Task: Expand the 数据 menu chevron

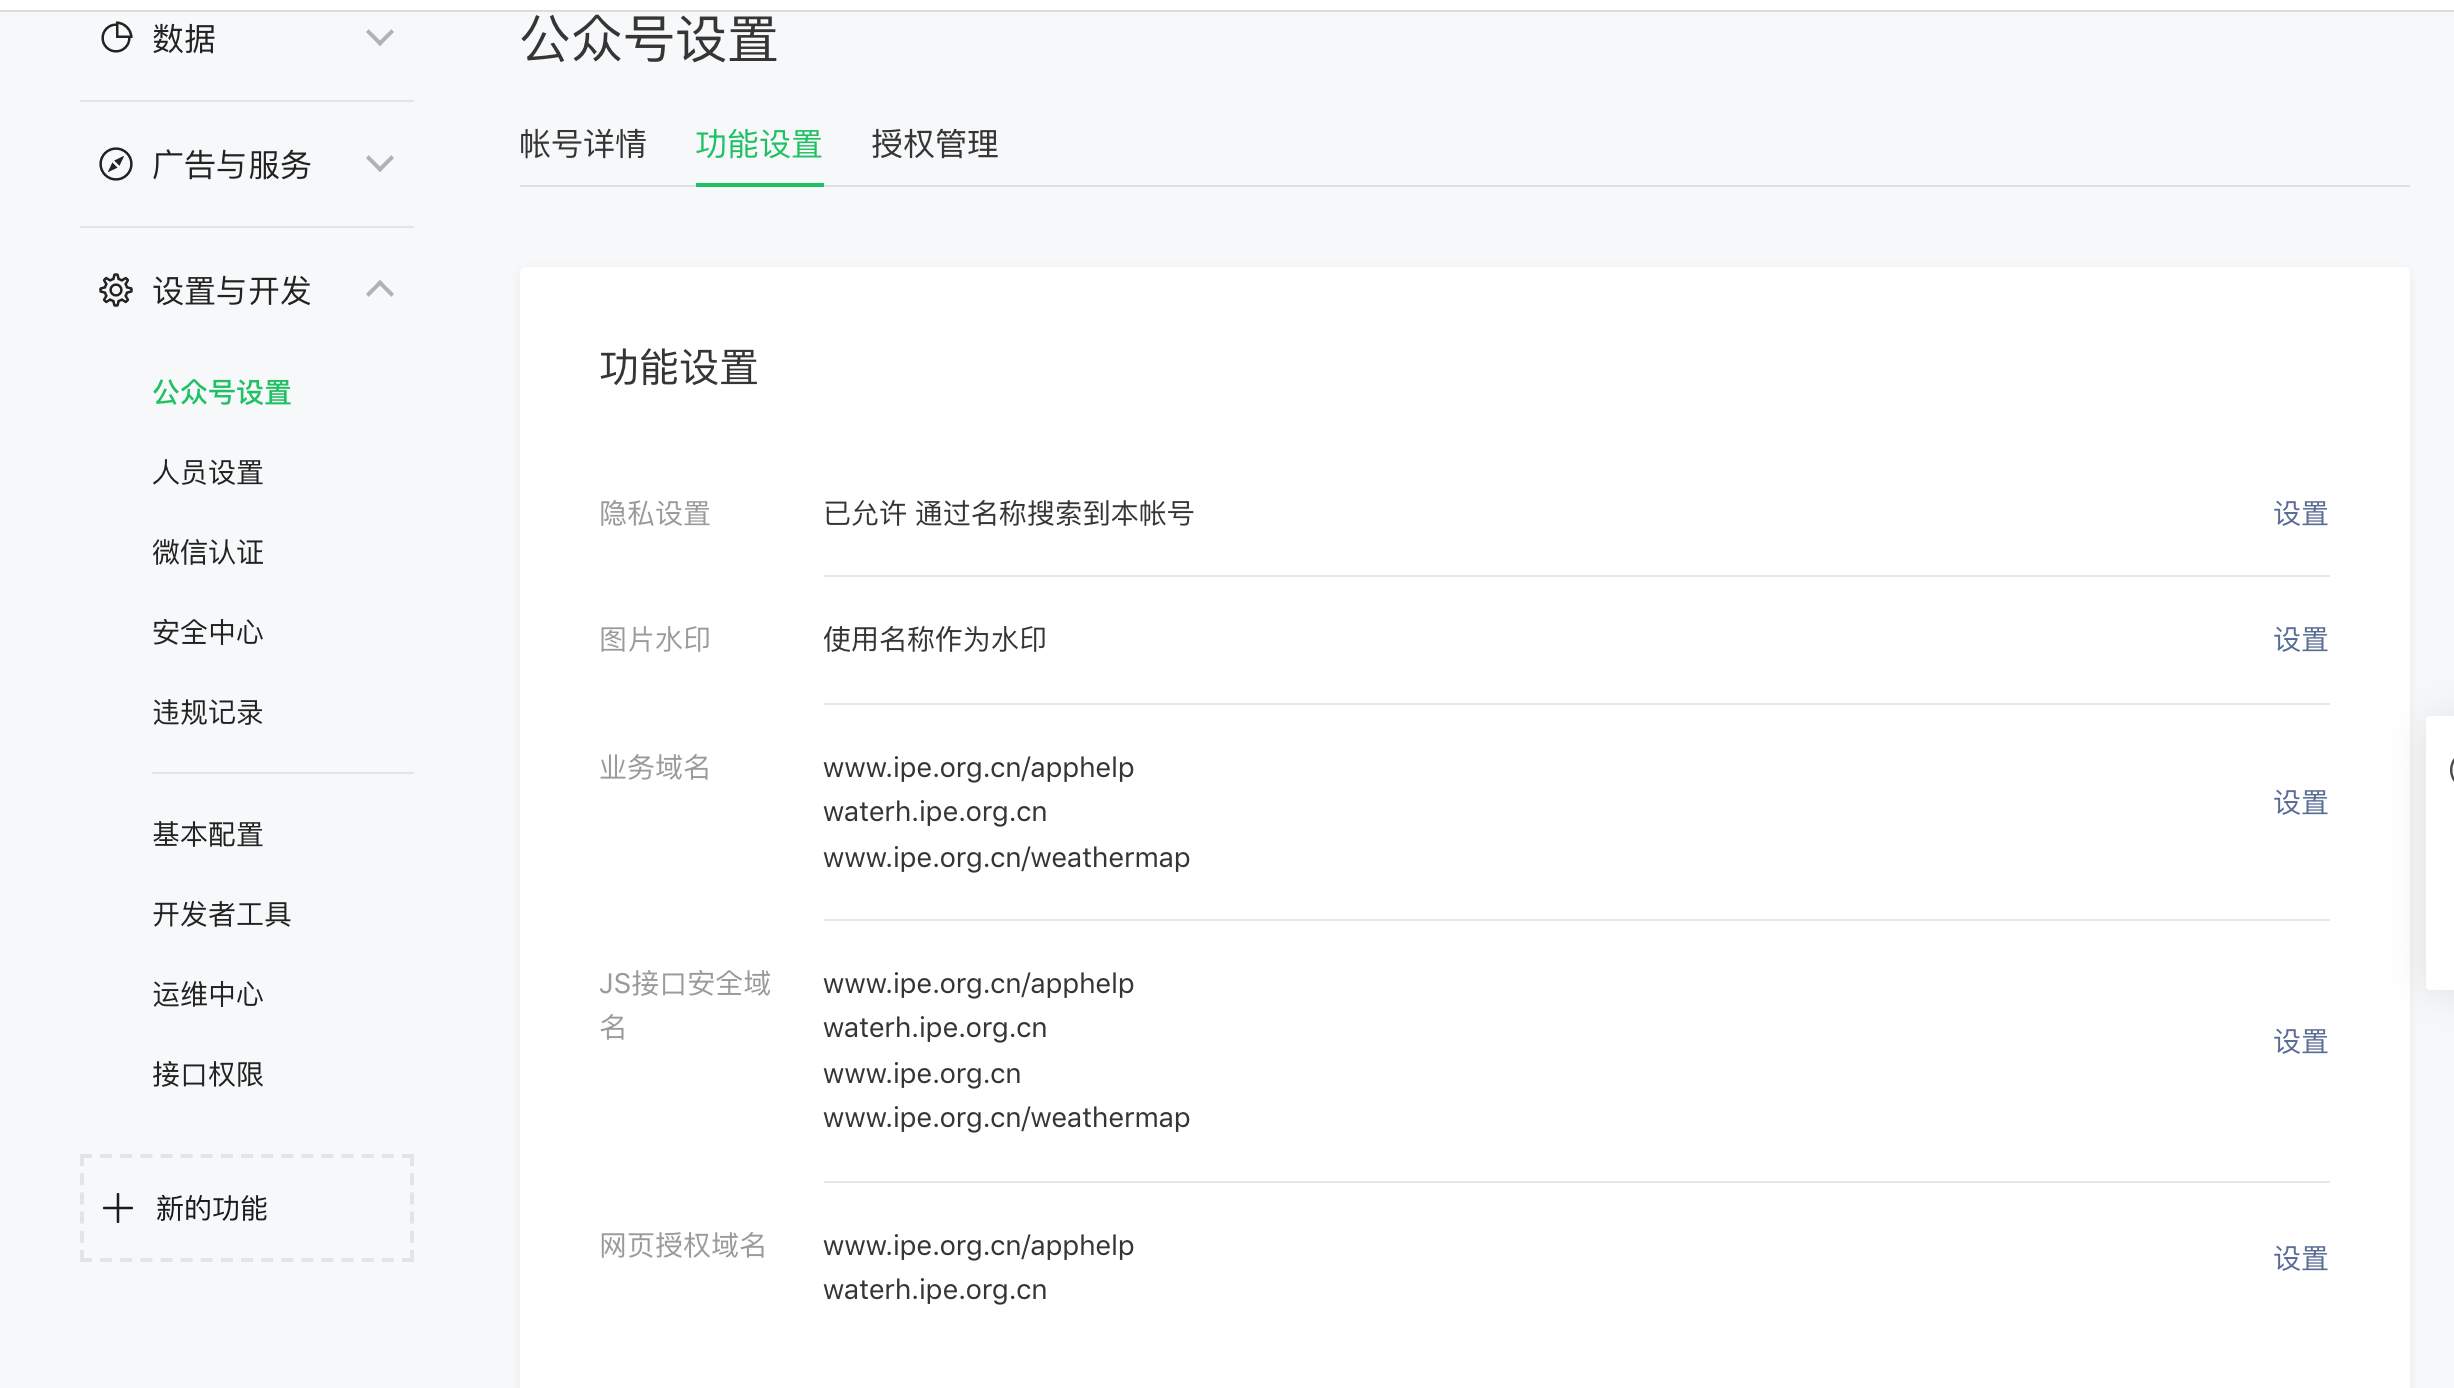Action: click(x=380, y=38)
